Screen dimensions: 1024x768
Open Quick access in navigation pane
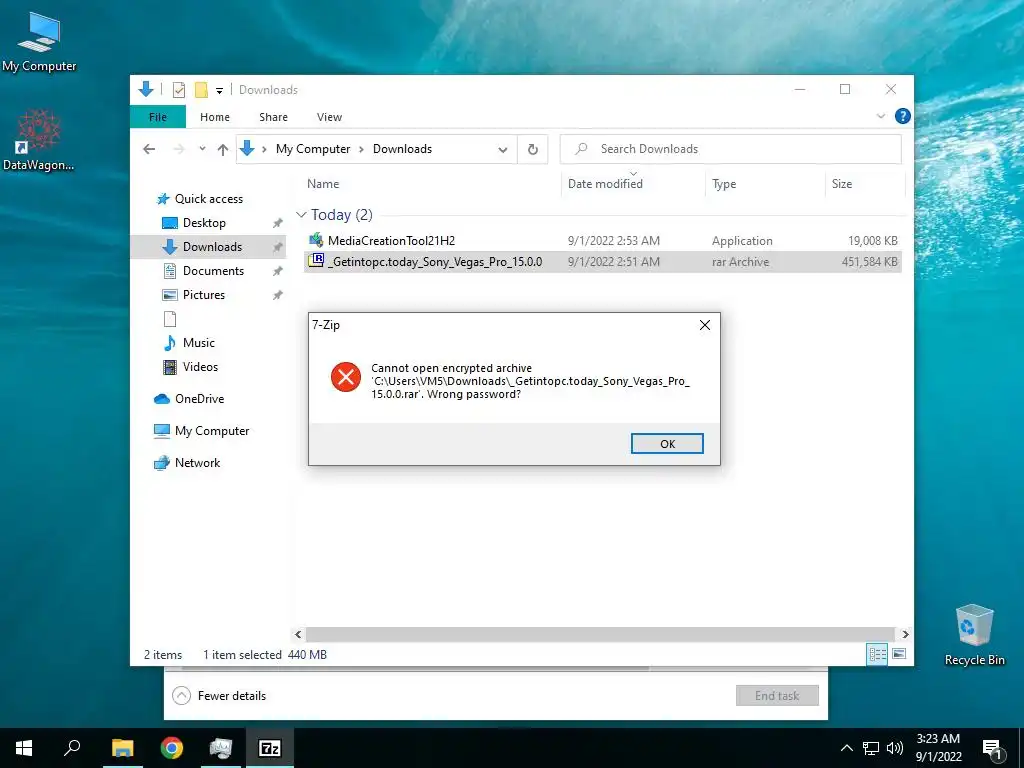point(208,199)
